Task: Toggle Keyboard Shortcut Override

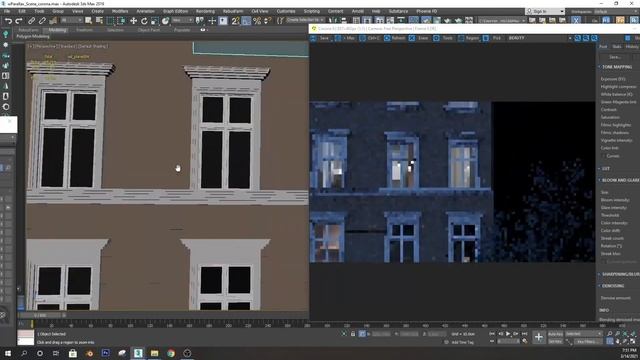Action: click(223, 20)
